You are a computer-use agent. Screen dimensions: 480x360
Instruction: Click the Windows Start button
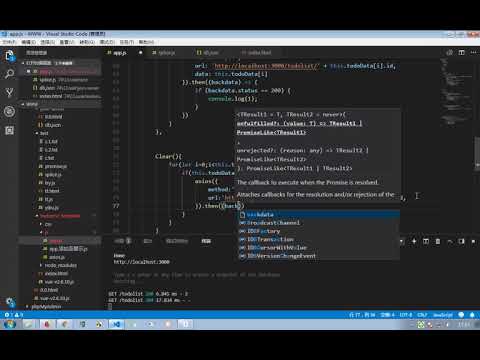10,324
